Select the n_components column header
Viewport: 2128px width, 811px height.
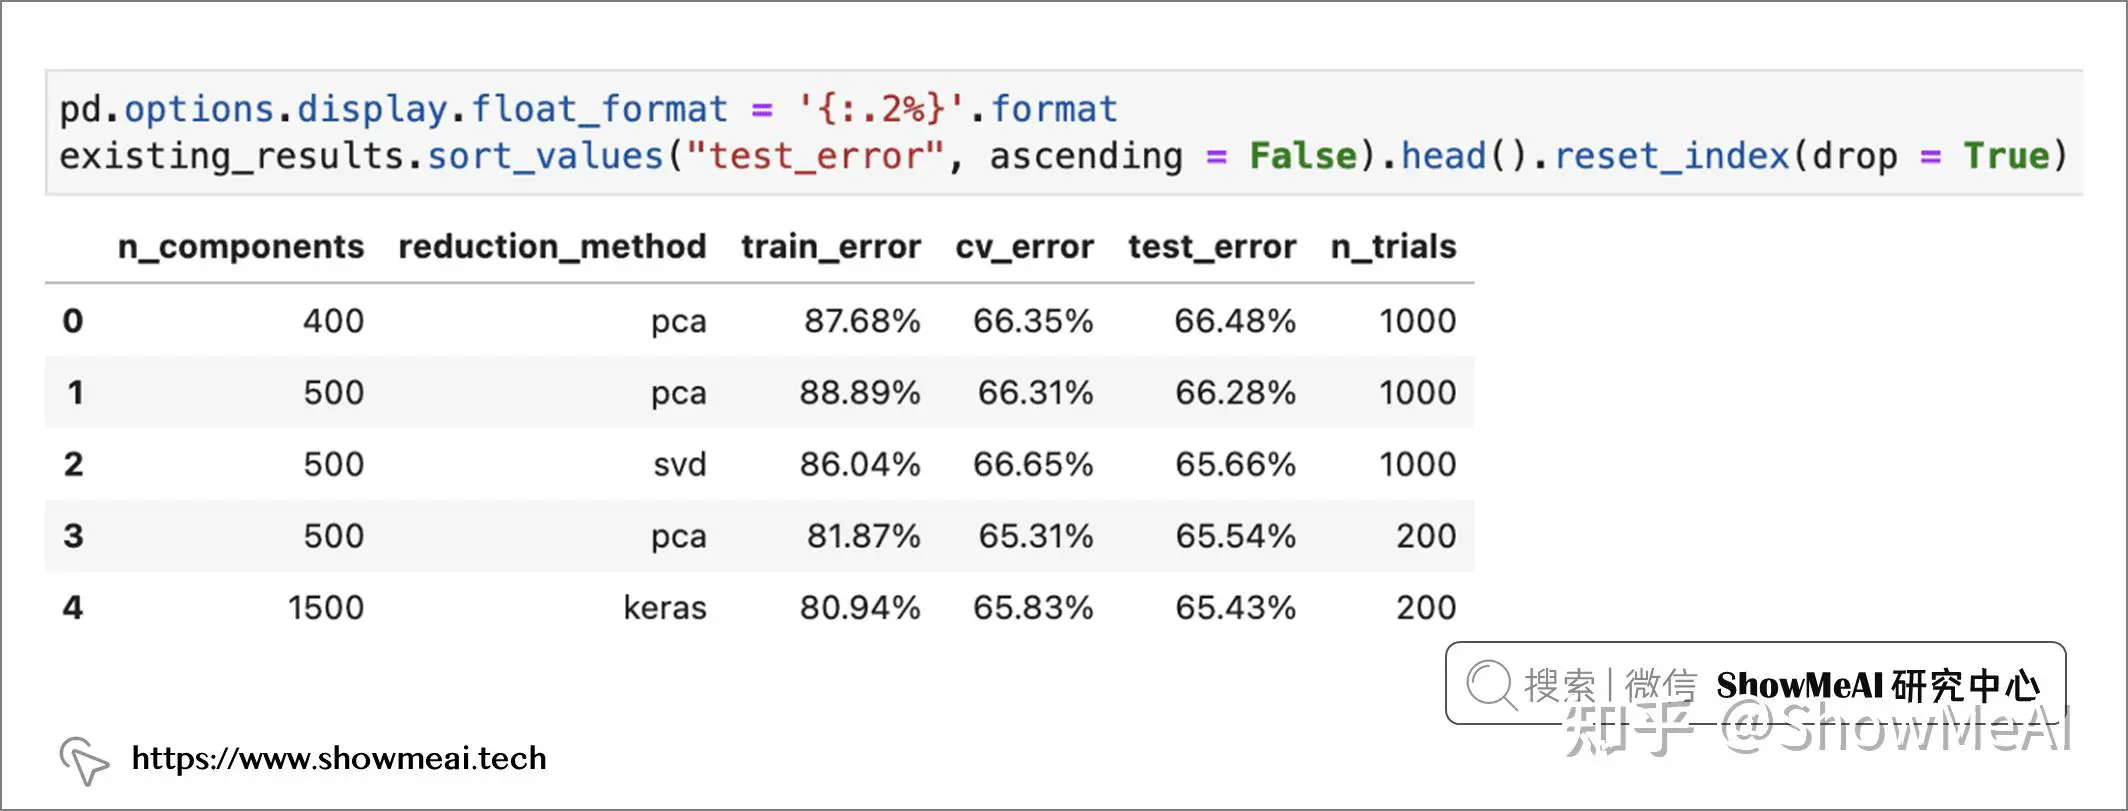pos(241,247)
